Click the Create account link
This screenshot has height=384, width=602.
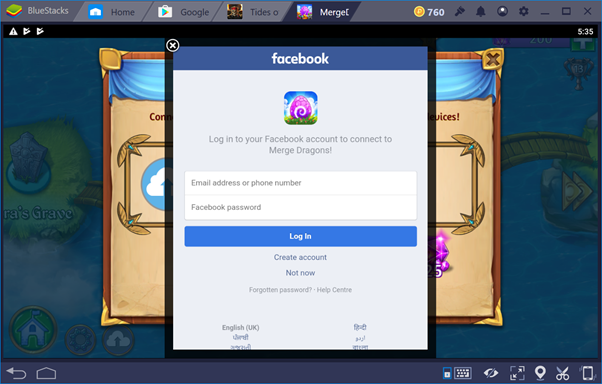coord(300,257)
